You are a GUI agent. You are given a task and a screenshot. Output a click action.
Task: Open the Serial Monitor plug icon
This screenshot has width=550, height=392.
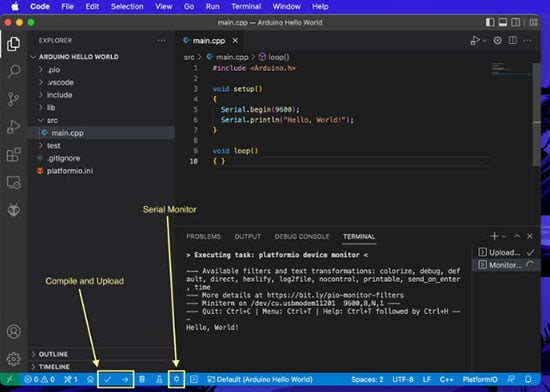(x=176, y=379)
